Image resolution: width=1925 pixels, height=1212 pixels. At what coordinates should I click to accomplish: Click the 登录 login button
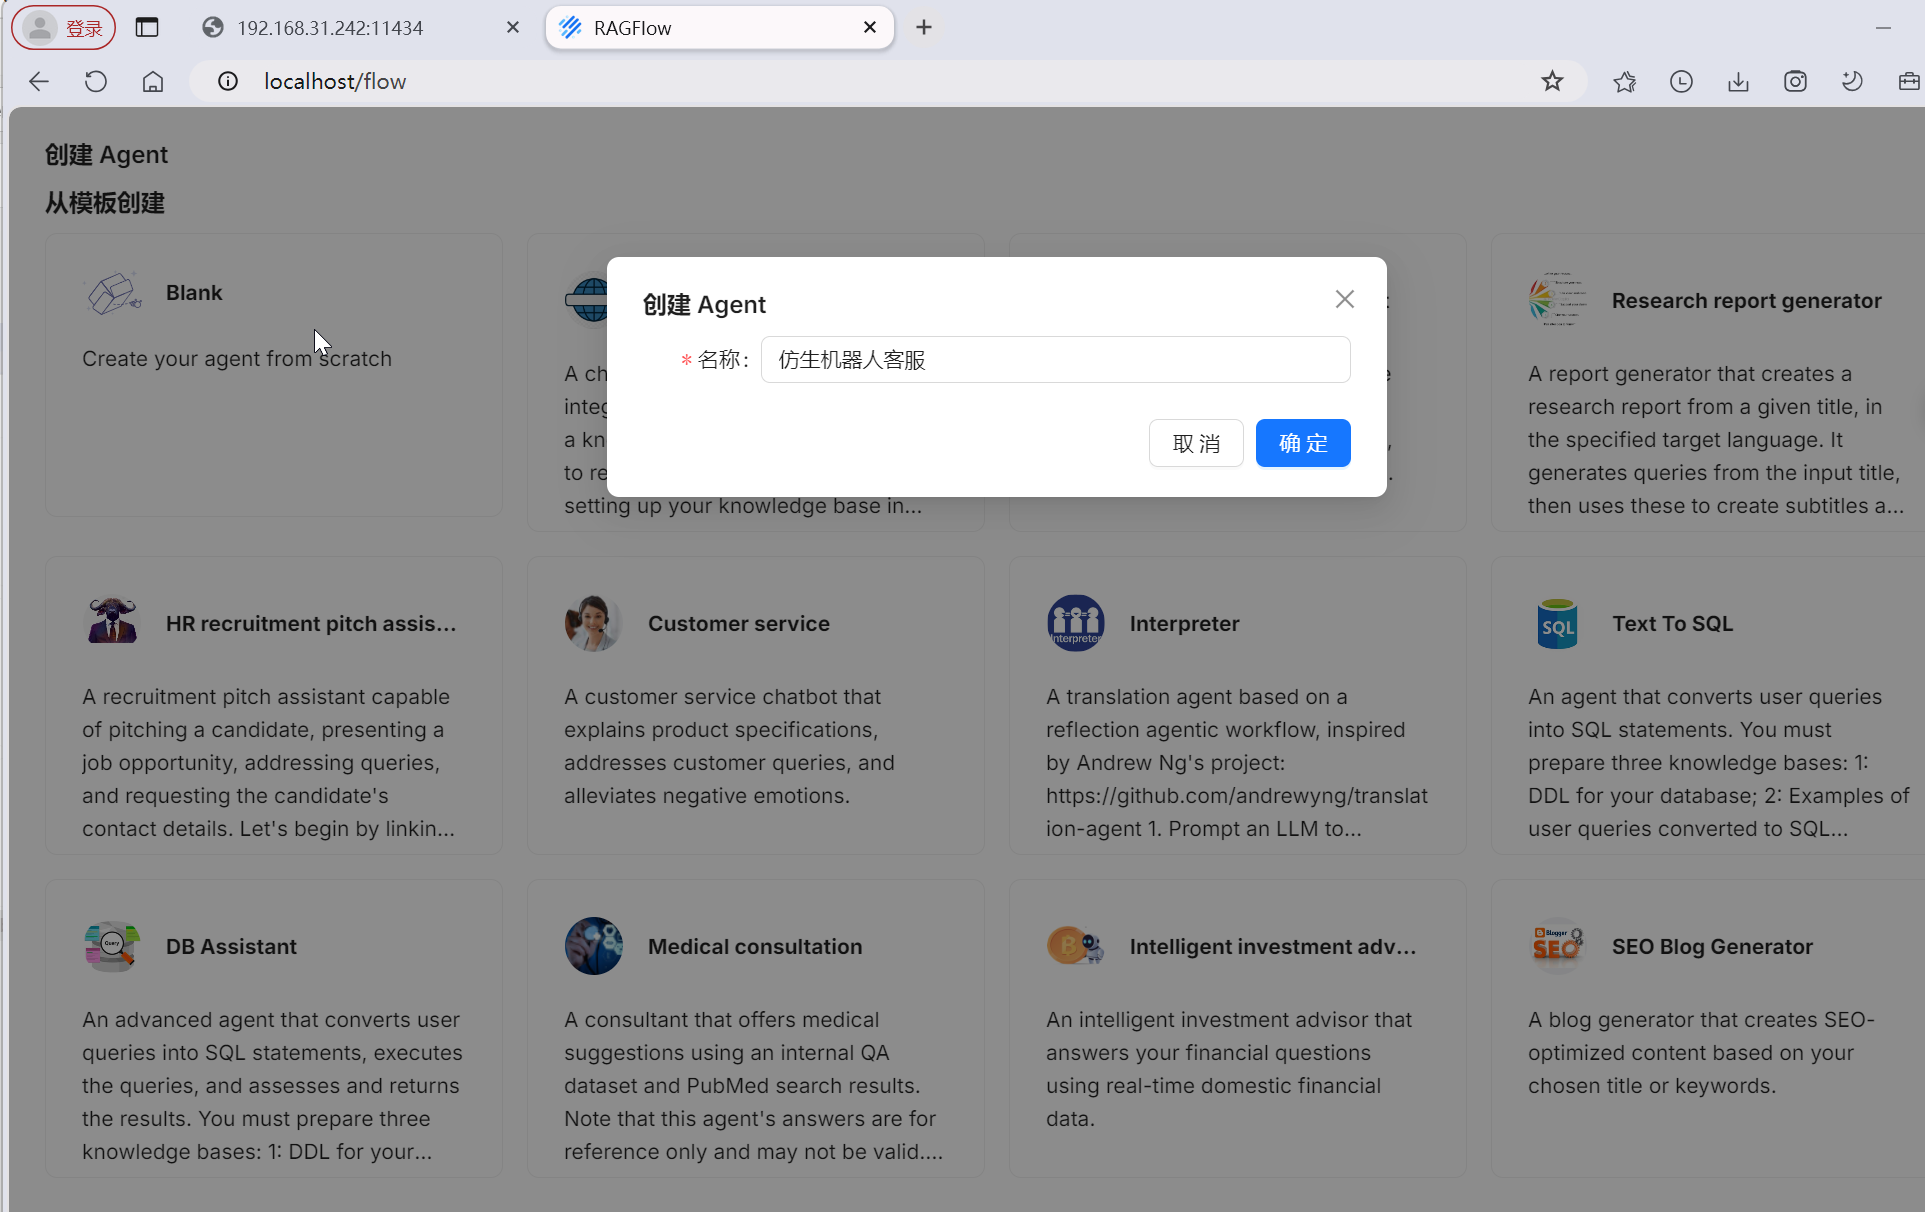[x=64, y=28]
